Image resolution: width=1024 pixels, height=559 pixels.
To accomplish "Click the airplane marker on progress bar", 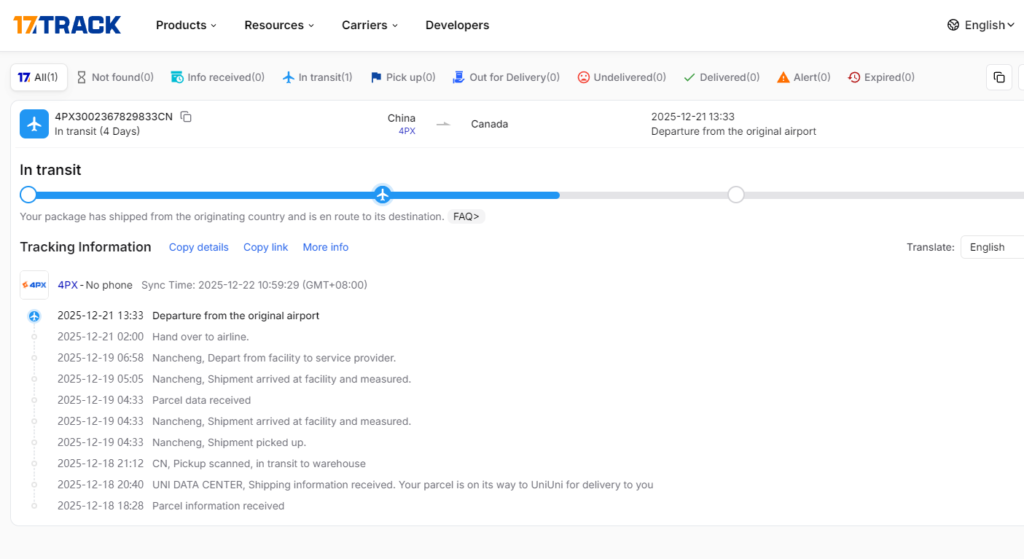I will point(383,194).
